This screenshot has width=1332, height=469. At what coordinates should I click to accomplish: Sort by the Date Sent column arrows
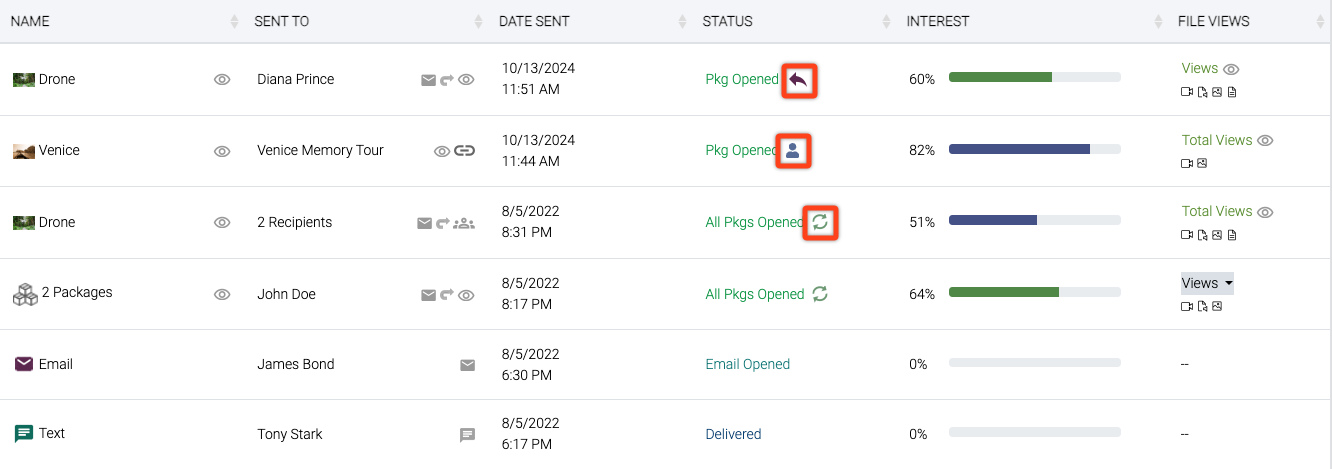pyautogui.click(x=682, y=21)
